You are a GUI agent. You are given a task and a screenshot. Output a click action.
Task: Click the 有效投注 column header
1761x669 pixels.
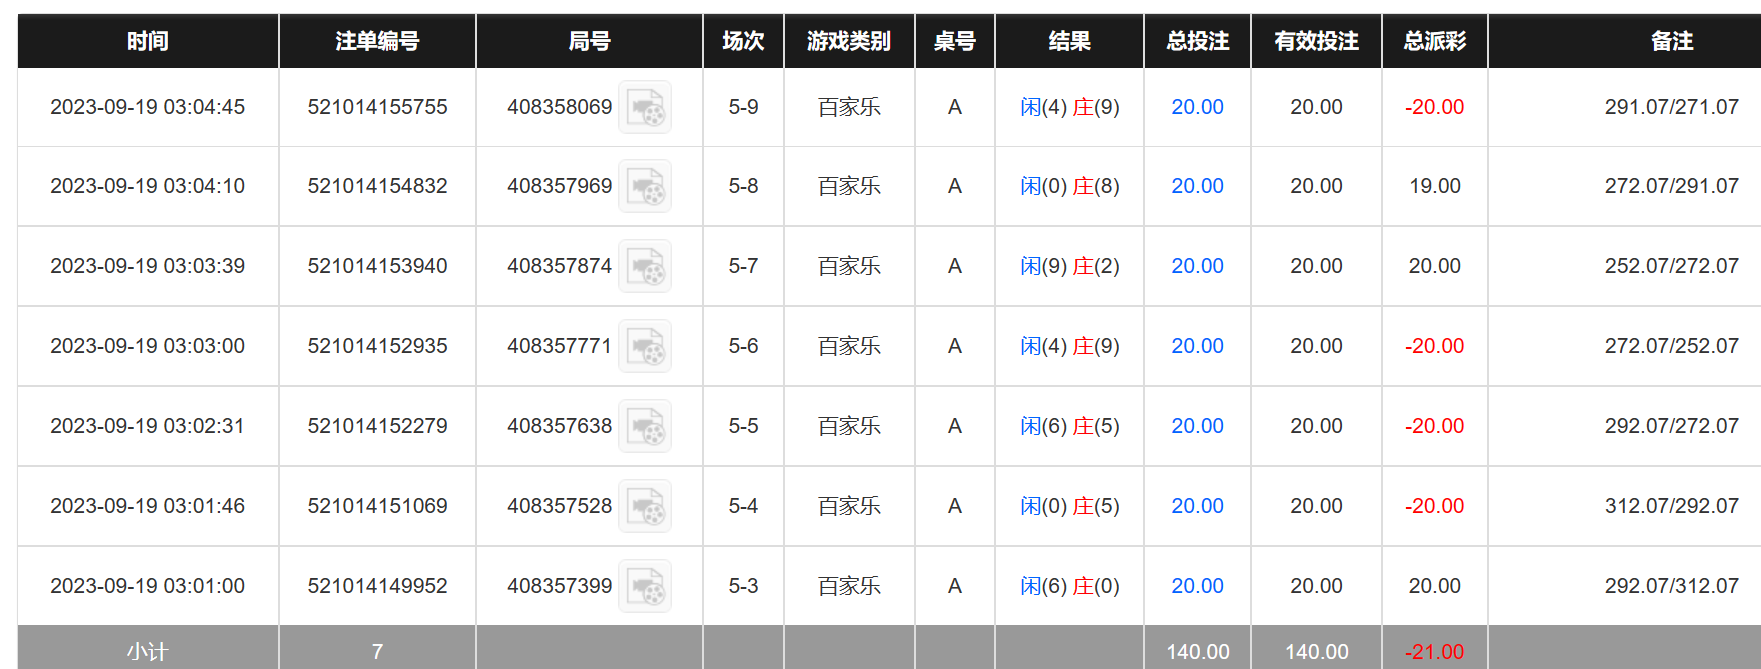(1316, 41)
